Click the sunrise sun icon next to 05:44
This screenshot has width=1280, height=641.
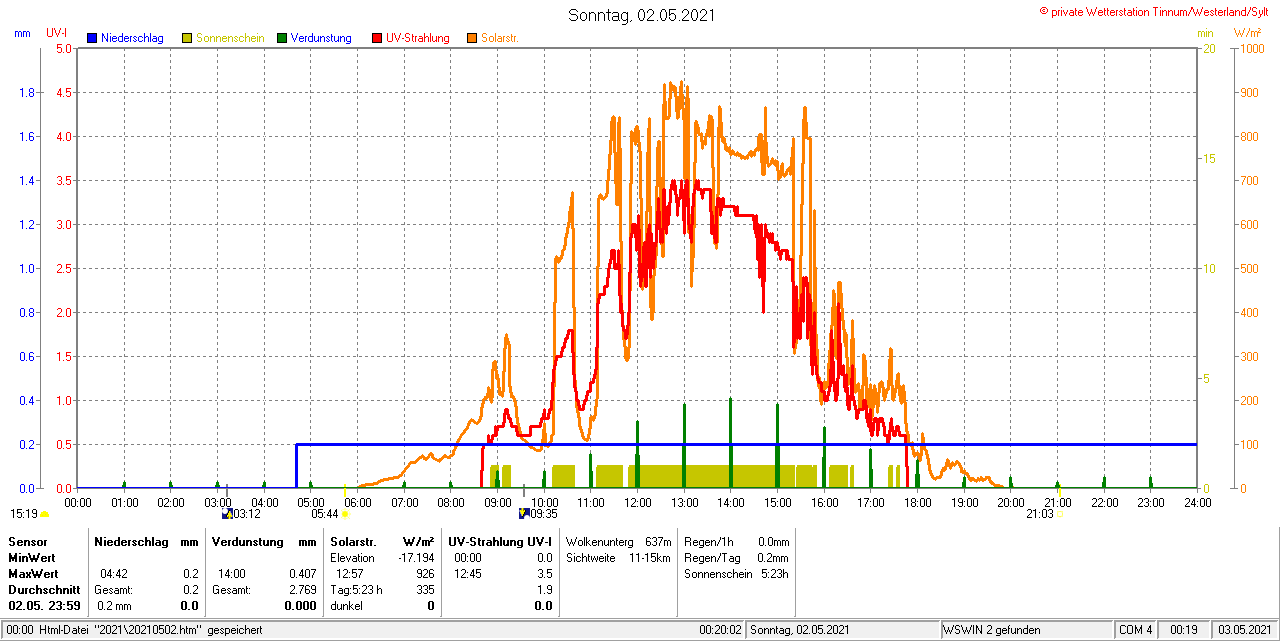tap(345, 514)
